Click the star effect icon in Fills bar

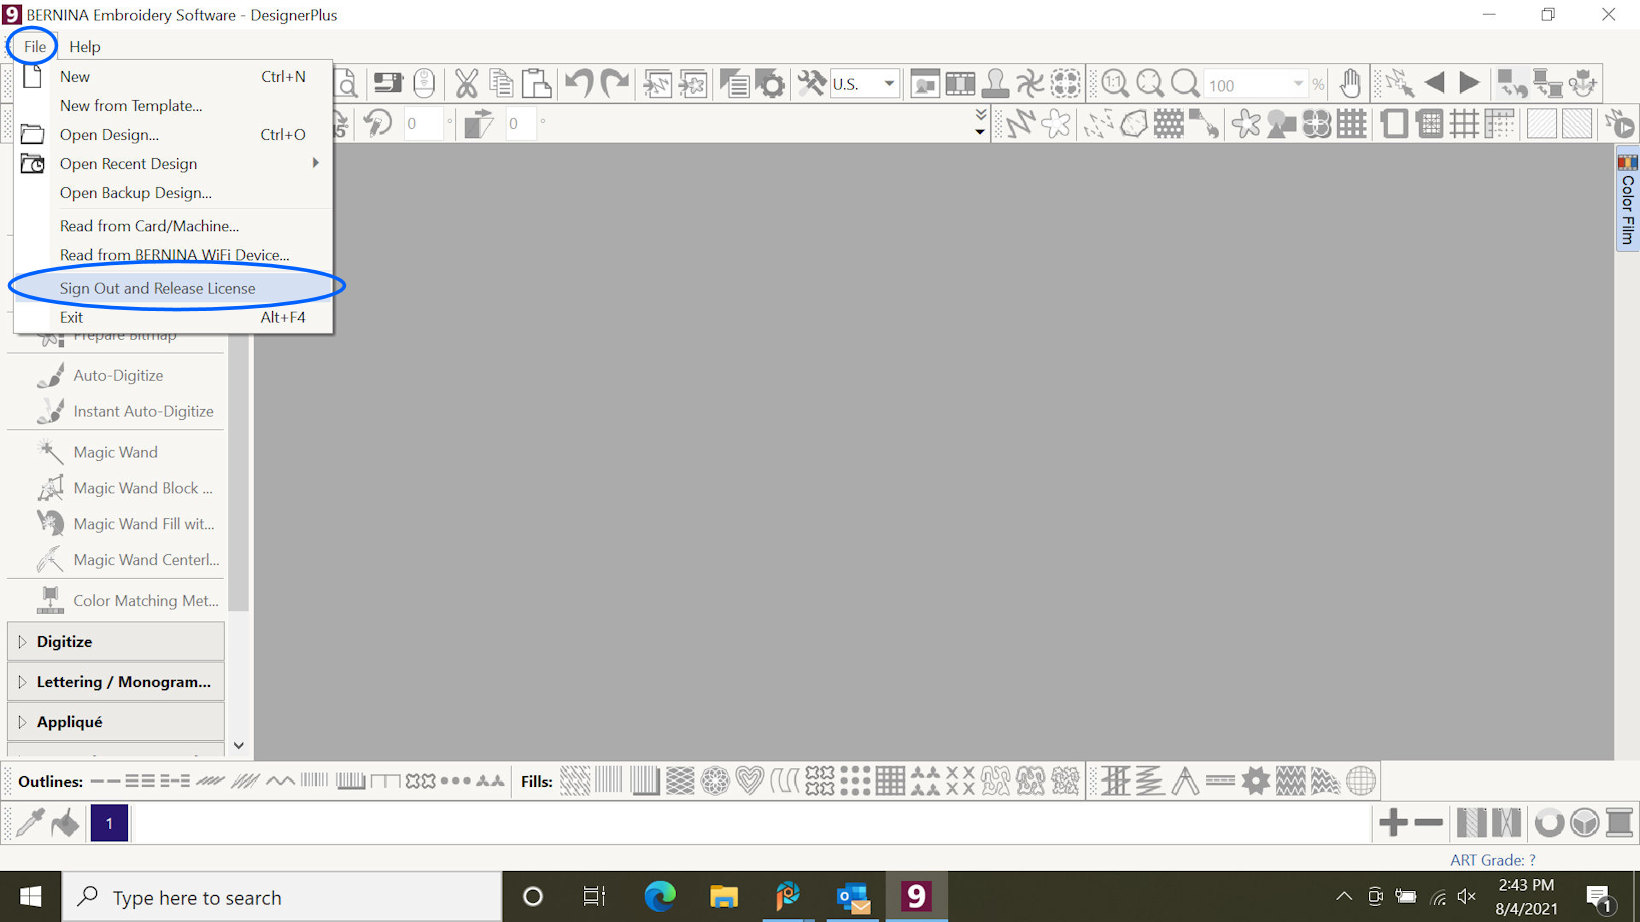1255,780
